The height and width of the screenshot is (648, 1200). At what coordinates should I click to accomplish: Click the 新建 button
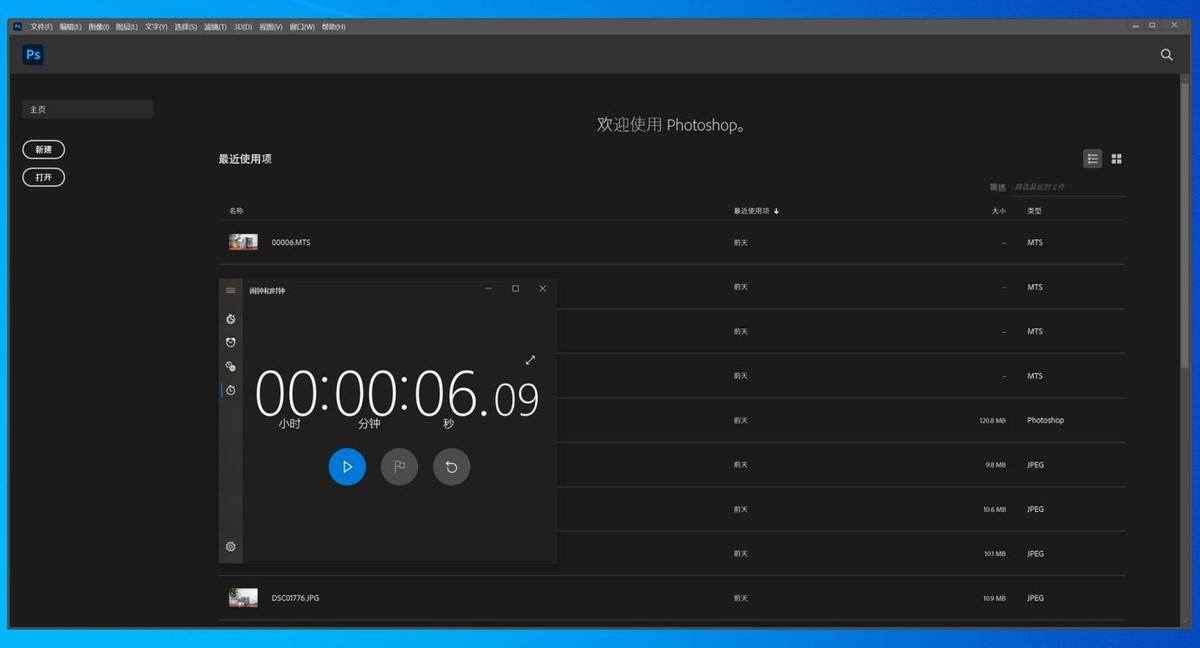(x=43, y=149)
